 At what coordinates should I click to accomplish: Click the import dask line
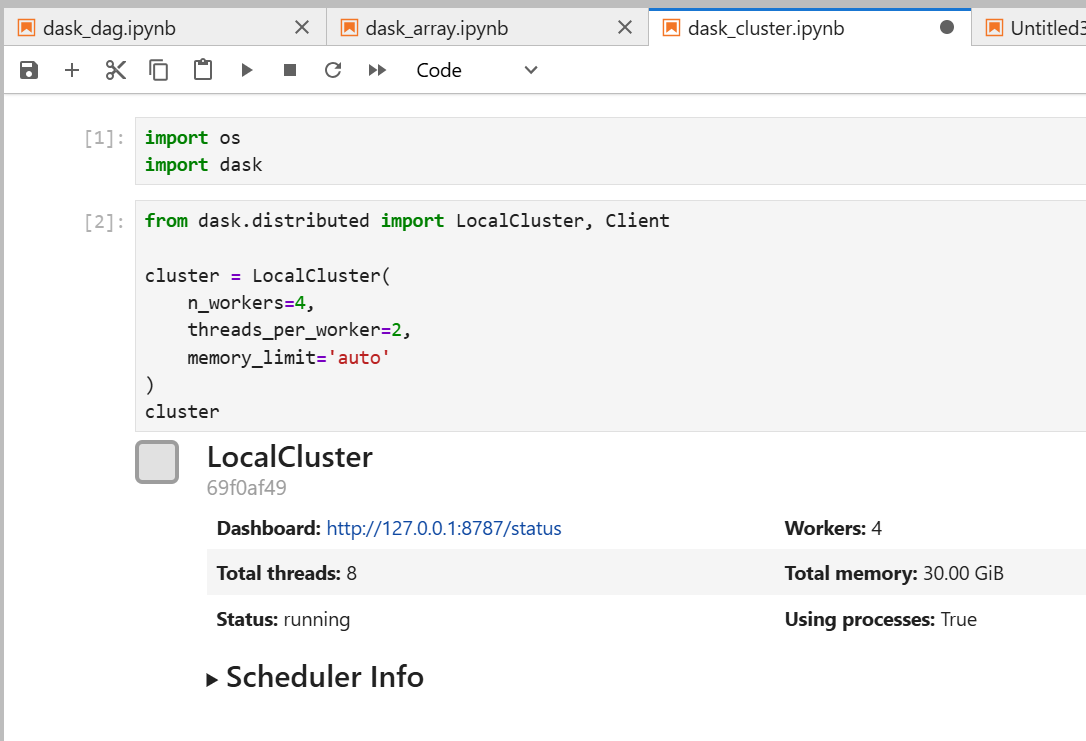click(x=204, y=165)
